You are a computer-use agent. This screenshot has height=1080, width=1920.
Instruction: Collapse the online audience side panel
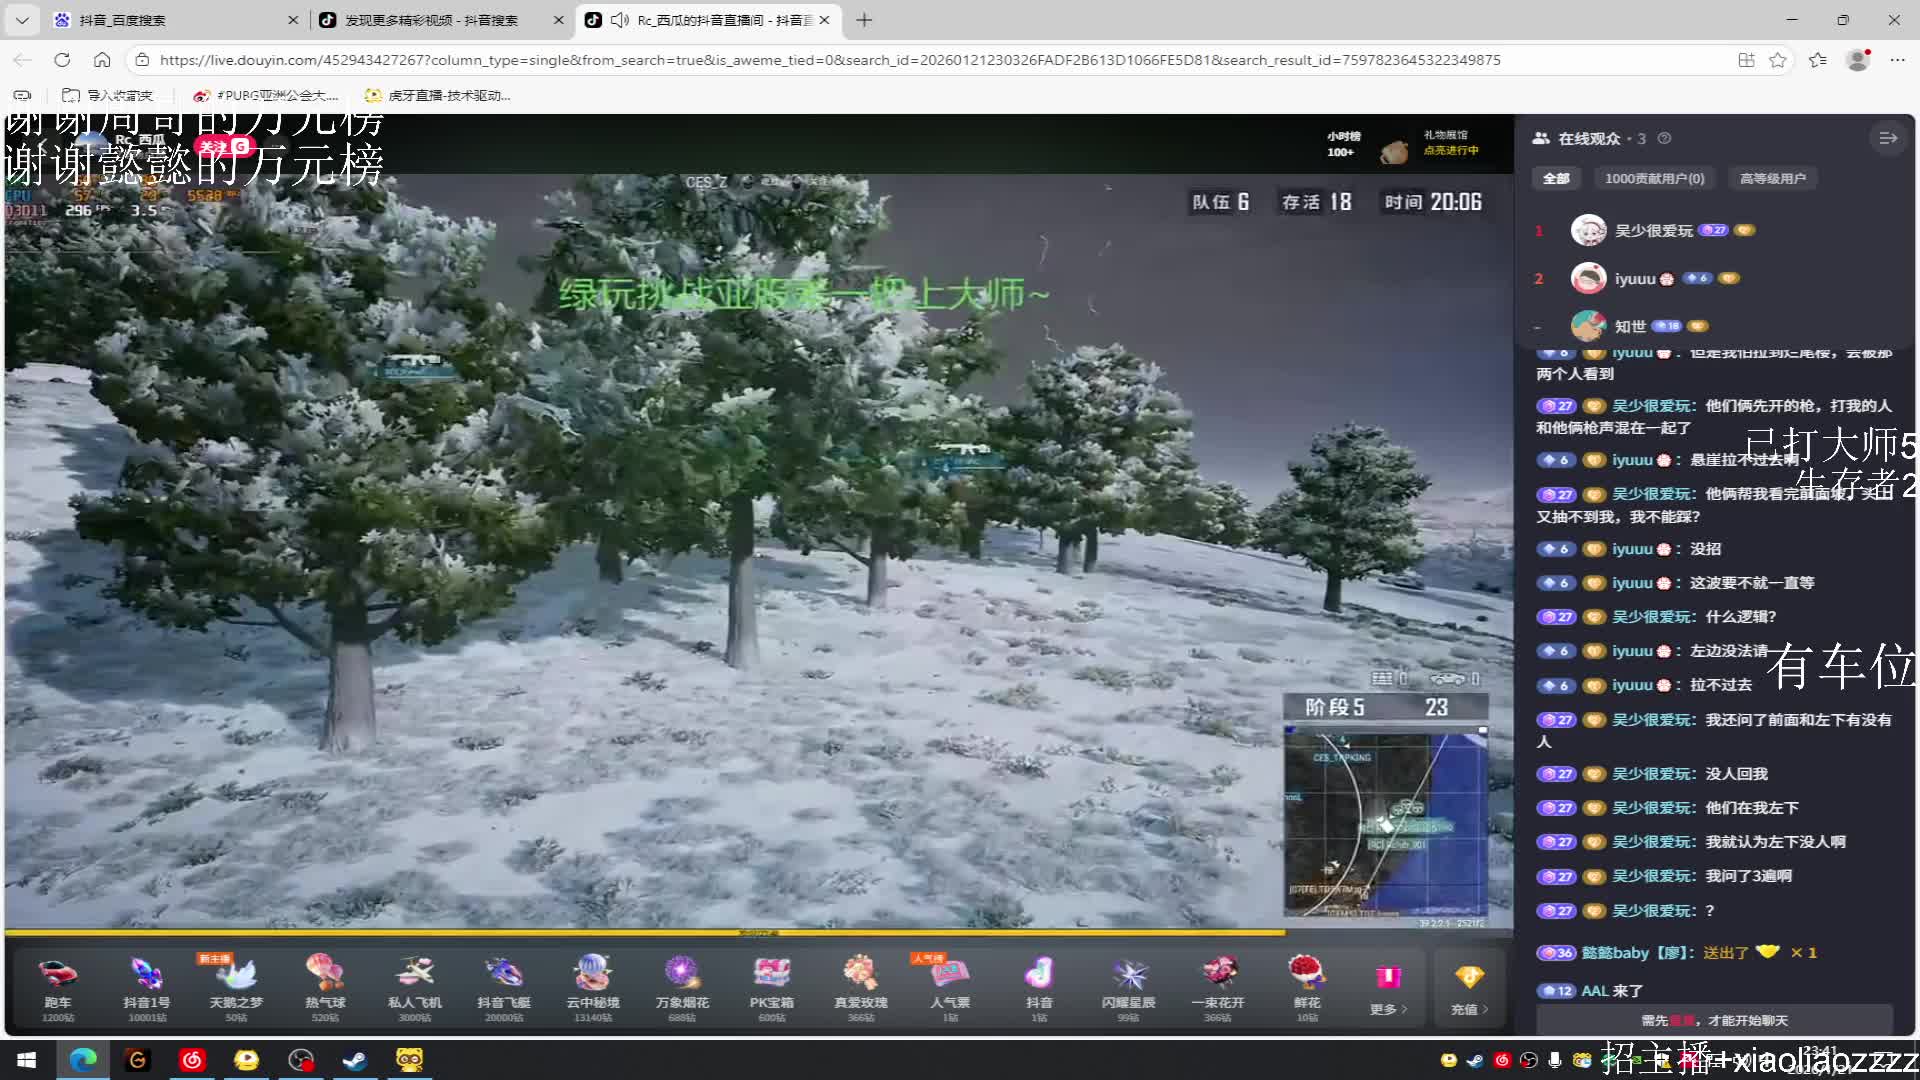[1888, 138]
